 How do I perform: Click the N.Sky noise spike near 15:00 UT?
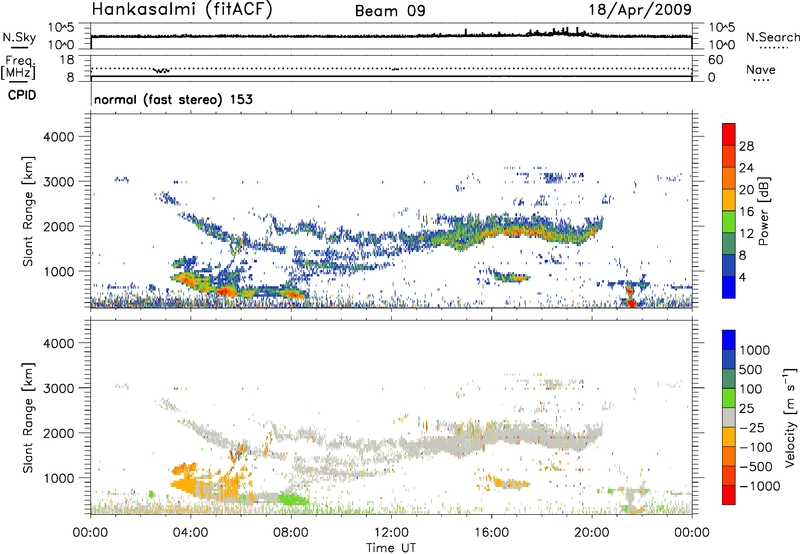pyautogui.click(x=466, y=32)
